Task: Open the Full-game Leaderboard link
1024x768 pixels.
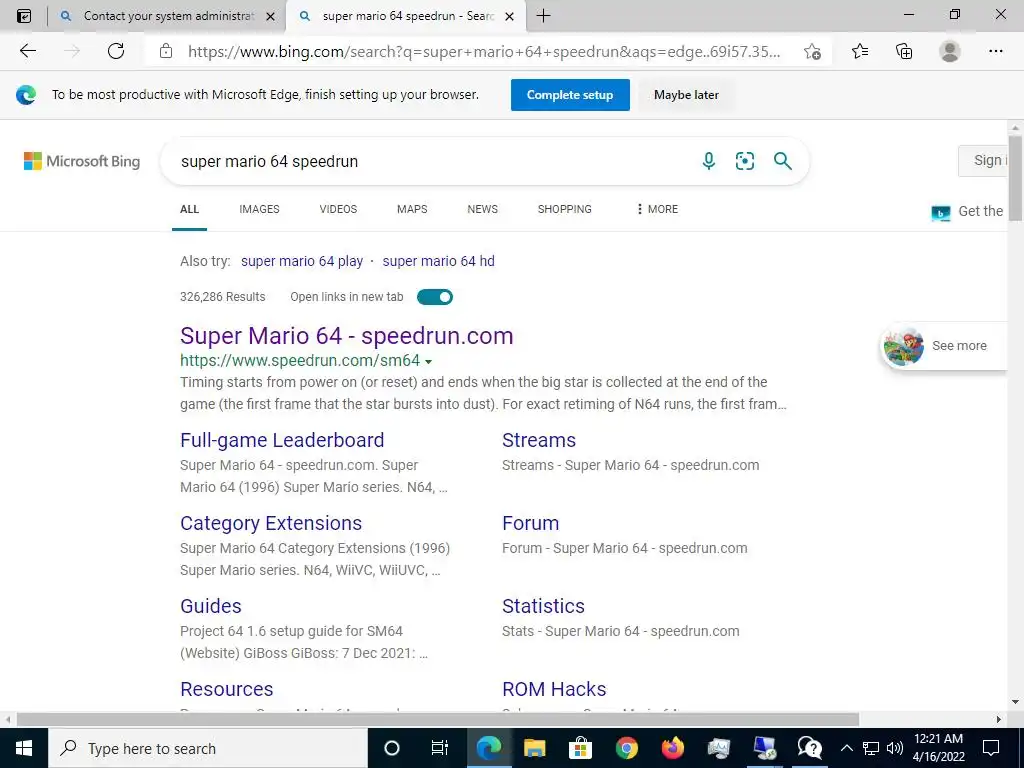Action: tap(282, 440)
